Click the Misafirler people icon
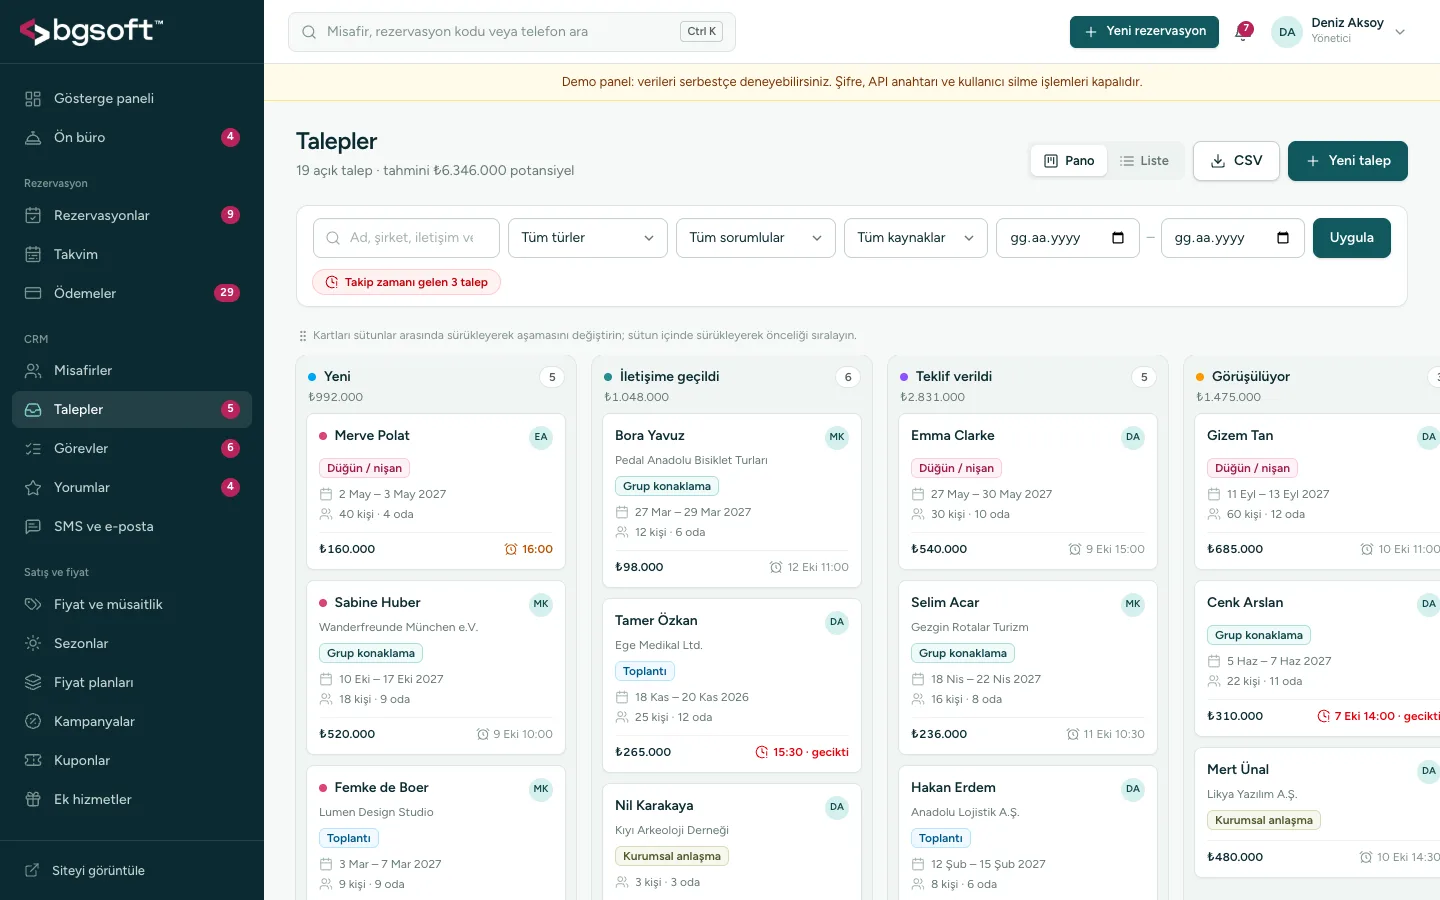The width and height of the screenshot is (1440, 900). pos(33,370)
